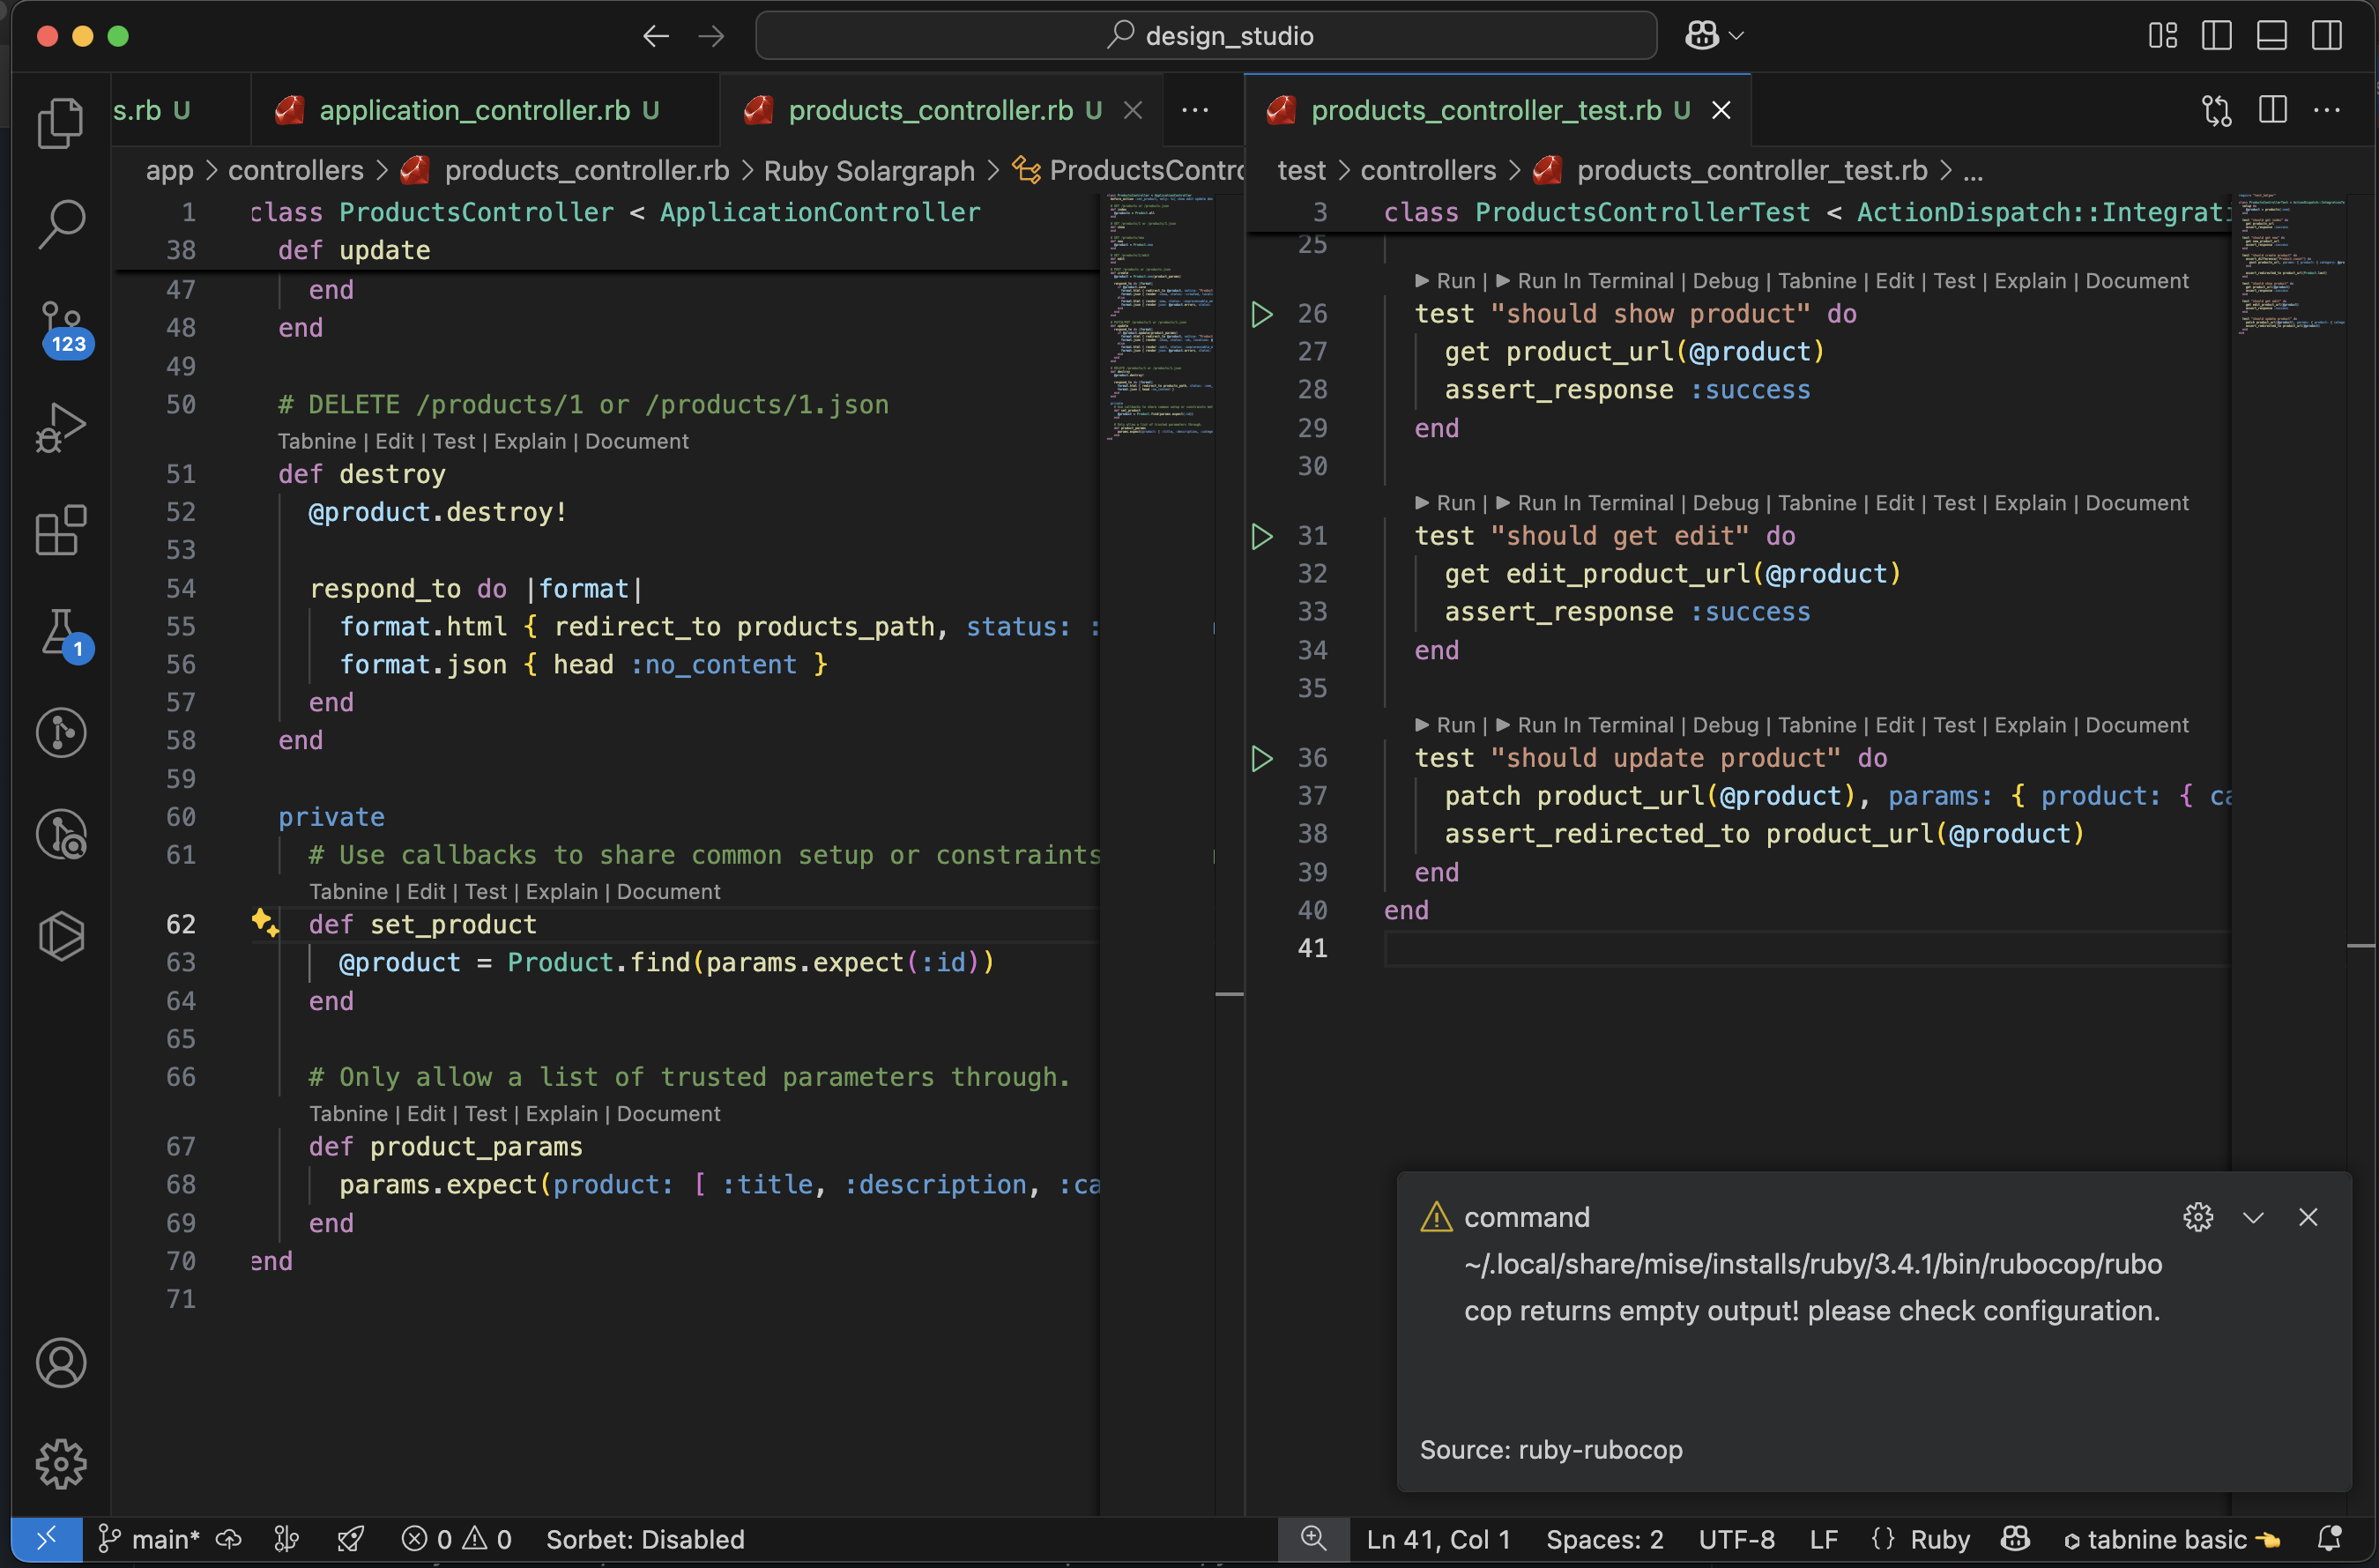Run the 'should show product' test from the gutter
This screenshot has height=1568, width=2379.
[x=1262, y=314]
